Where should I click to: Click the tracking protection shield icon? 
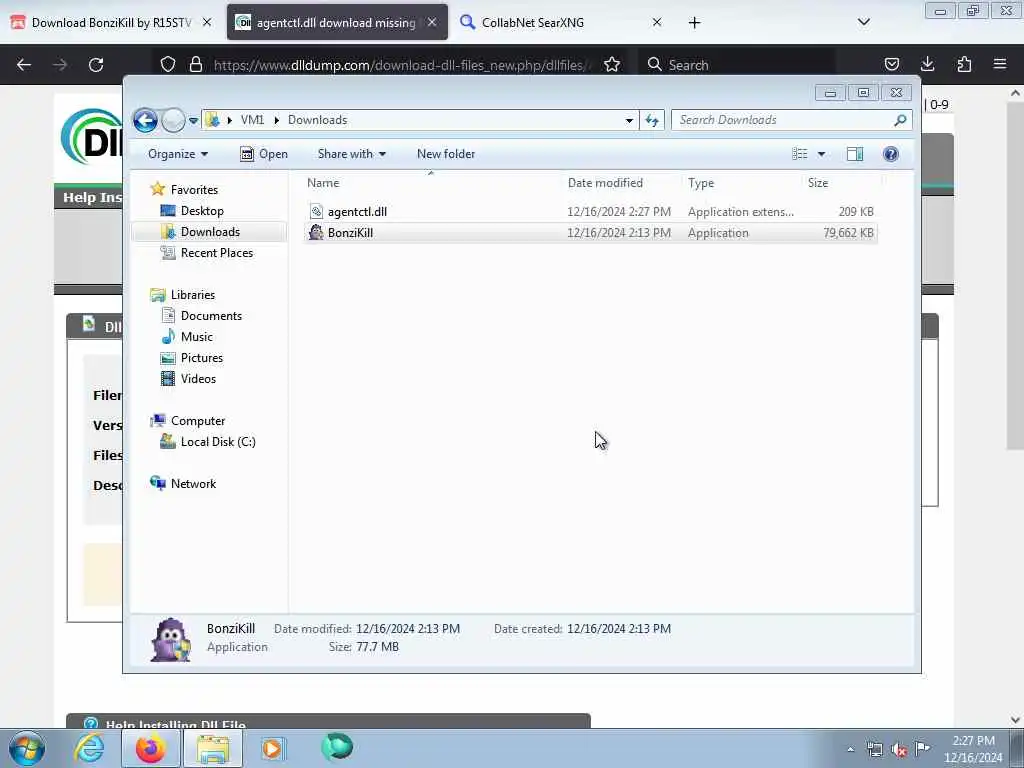coord(168,65)
